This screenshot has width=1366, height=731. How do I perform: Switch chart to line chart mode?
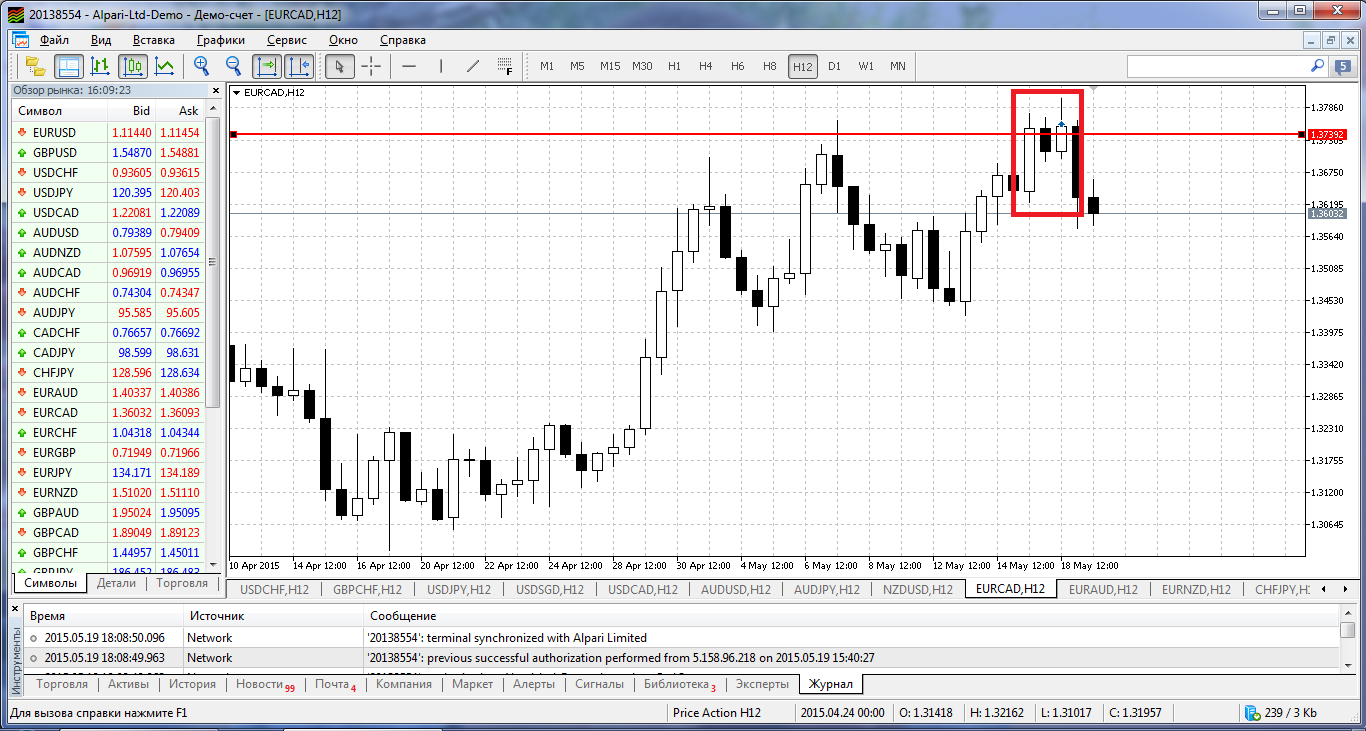click(x=165, y=67)
